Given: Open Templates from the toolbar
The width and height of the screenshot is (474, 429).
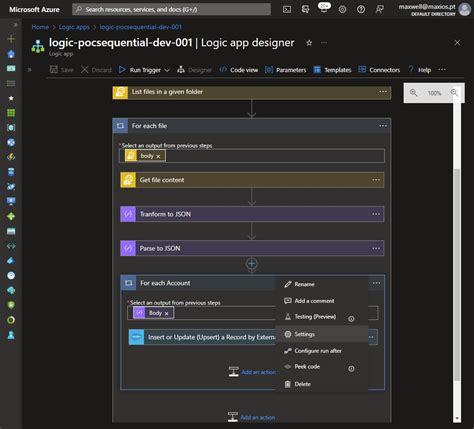Looking at the screenshot, I should pyautogui.click(x=332, y=70).
